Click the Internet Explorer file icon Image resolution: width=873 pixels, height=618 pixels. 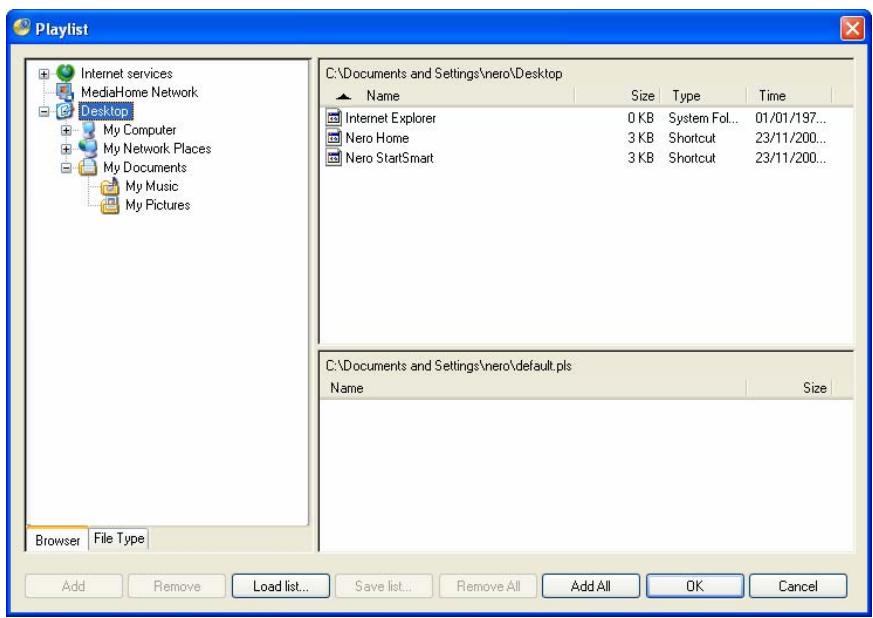[333, 117]
